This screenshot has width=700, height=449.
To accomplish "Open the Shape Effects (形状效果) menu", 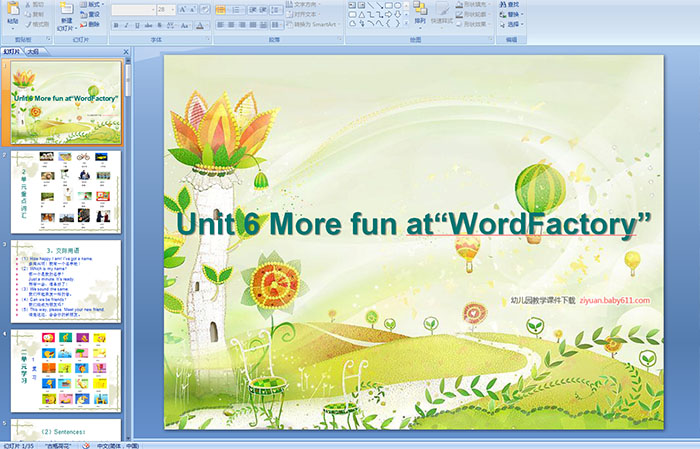I will (x=472, y=24).
